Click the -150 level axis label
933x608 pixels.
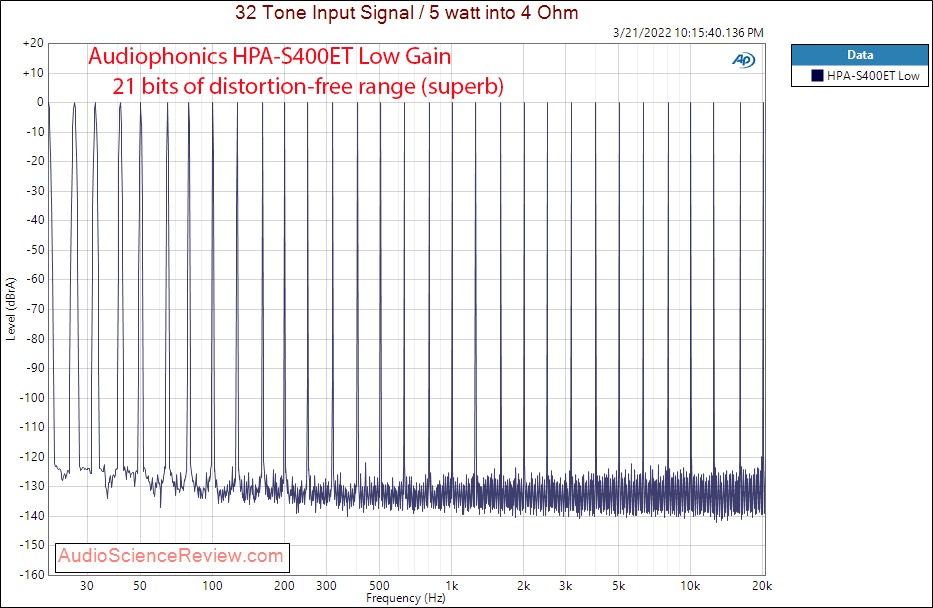[x=33, y=544]
